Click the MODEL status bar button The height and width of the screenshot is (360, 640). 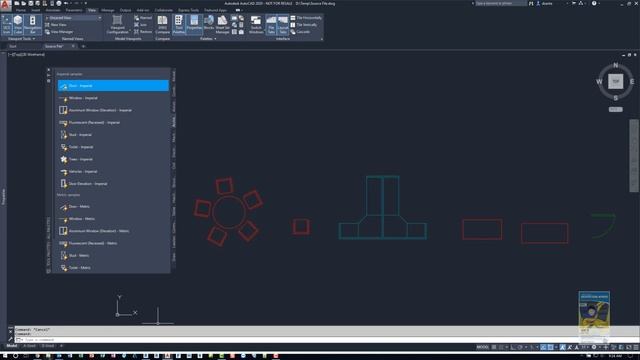click(x=482, y=347)
